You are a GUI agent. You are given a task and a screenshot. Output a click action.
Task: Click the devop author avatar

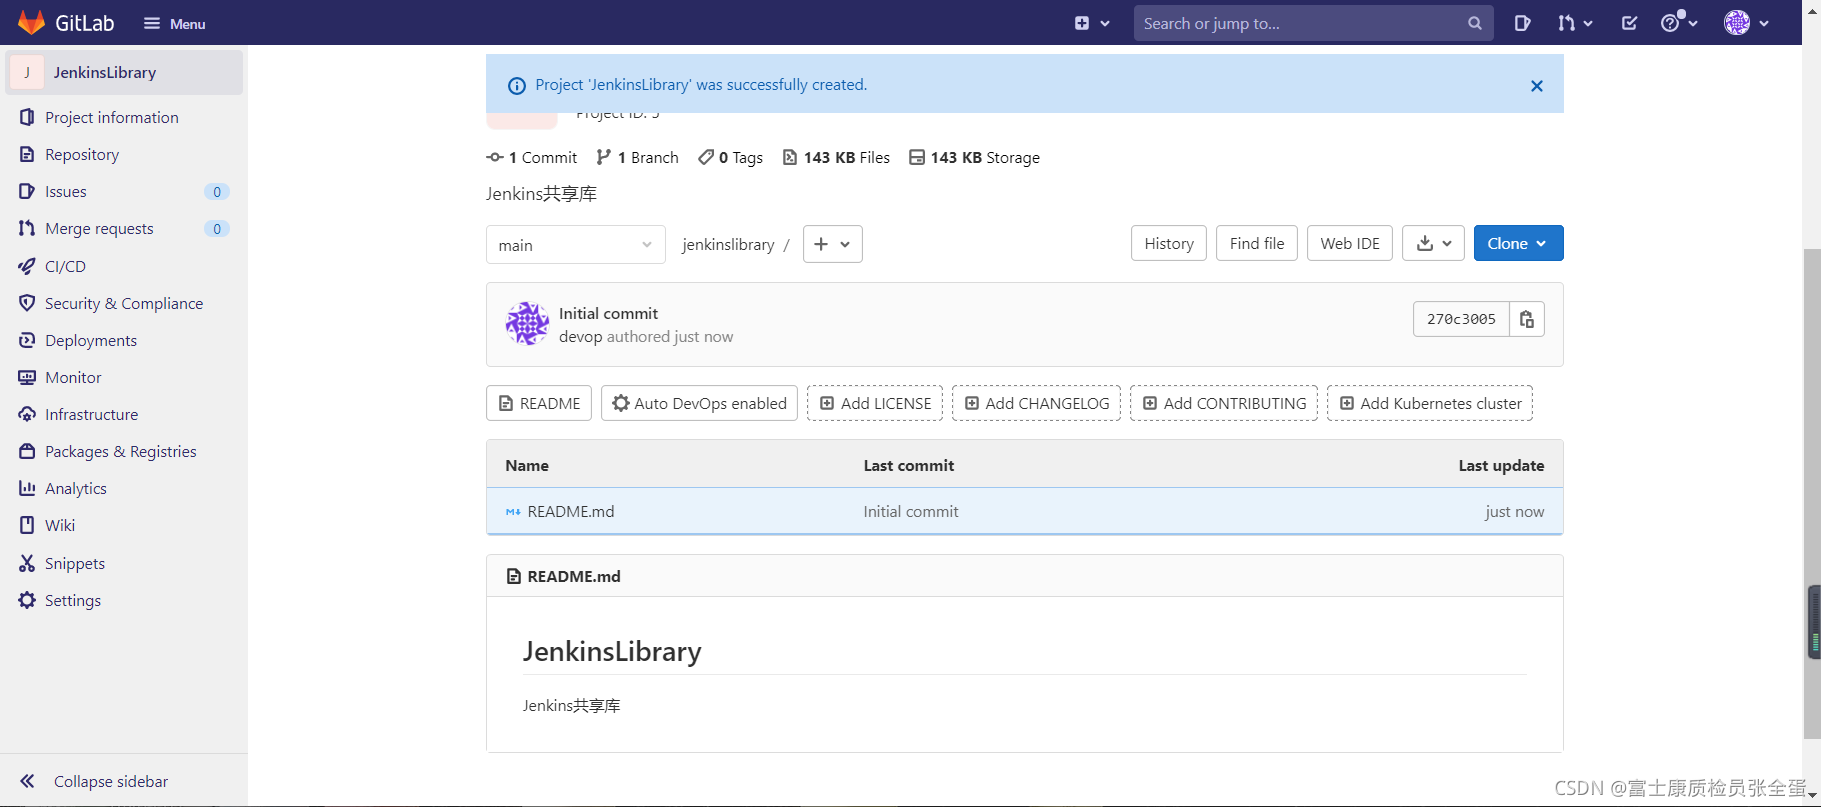[x=527, y=324]
